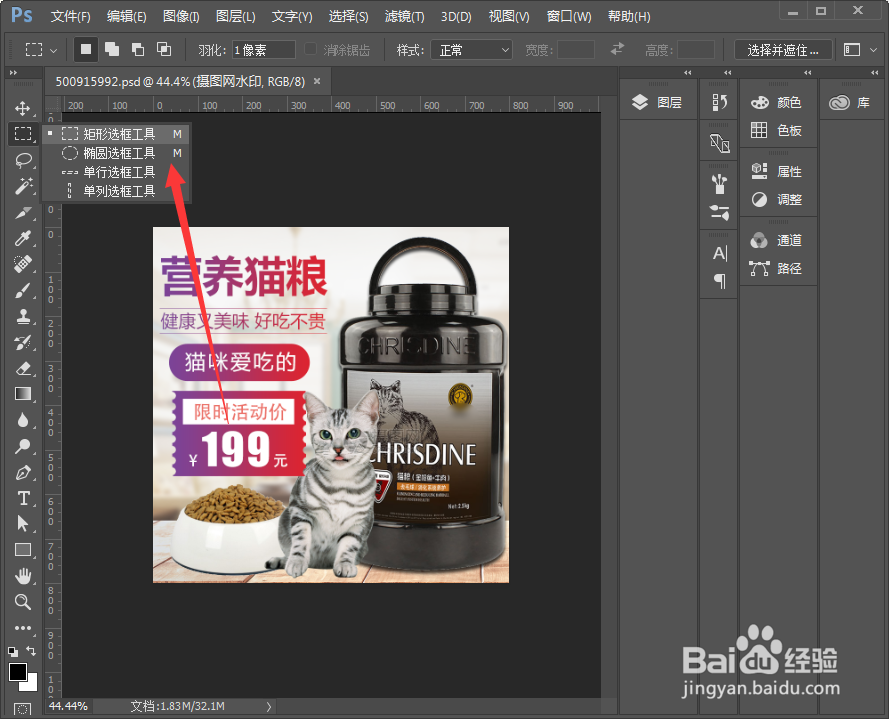Expand the toolbar double-arrow toggle
The height and width of the screenshot is (719, 889).
pos(13,73)
